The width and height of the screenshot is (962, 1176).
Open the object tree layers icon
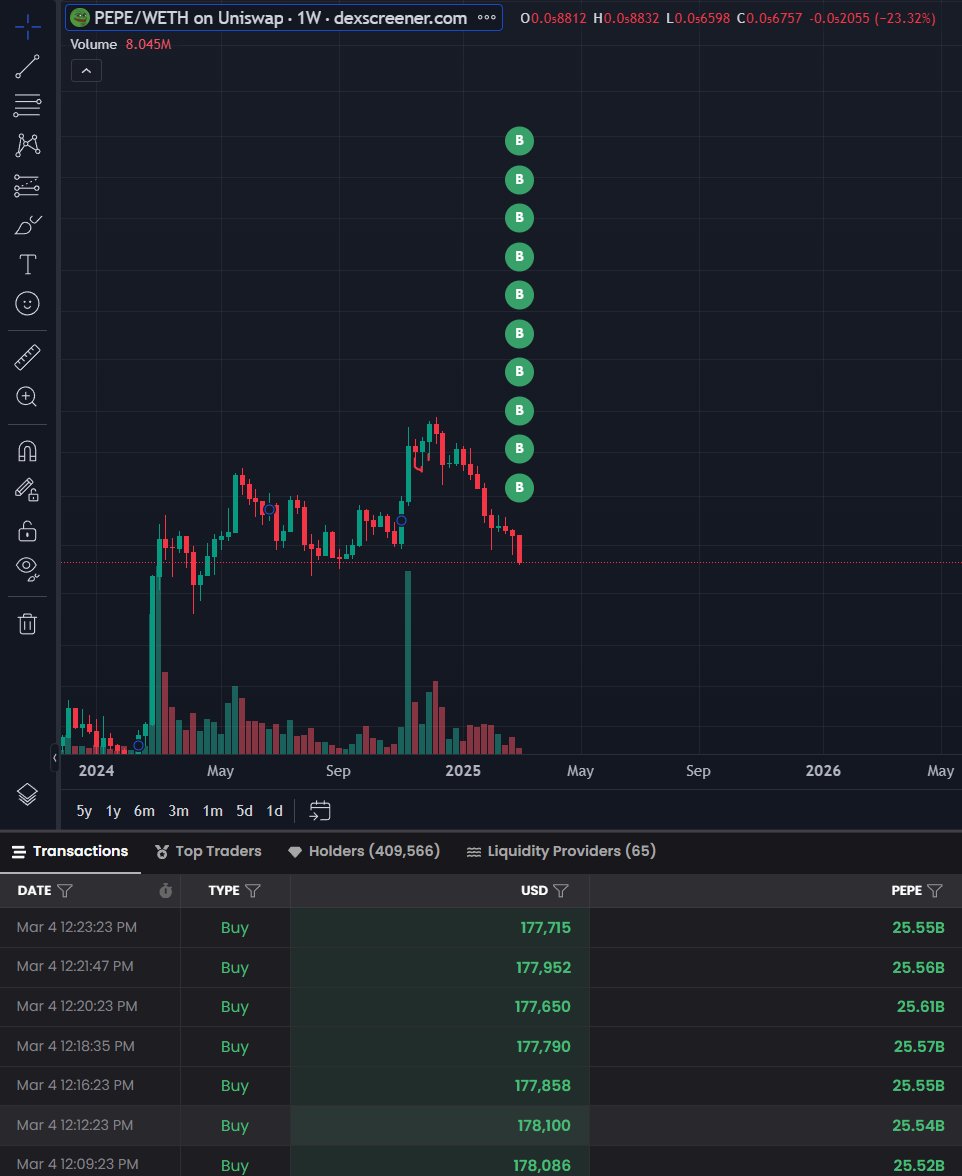27,794
